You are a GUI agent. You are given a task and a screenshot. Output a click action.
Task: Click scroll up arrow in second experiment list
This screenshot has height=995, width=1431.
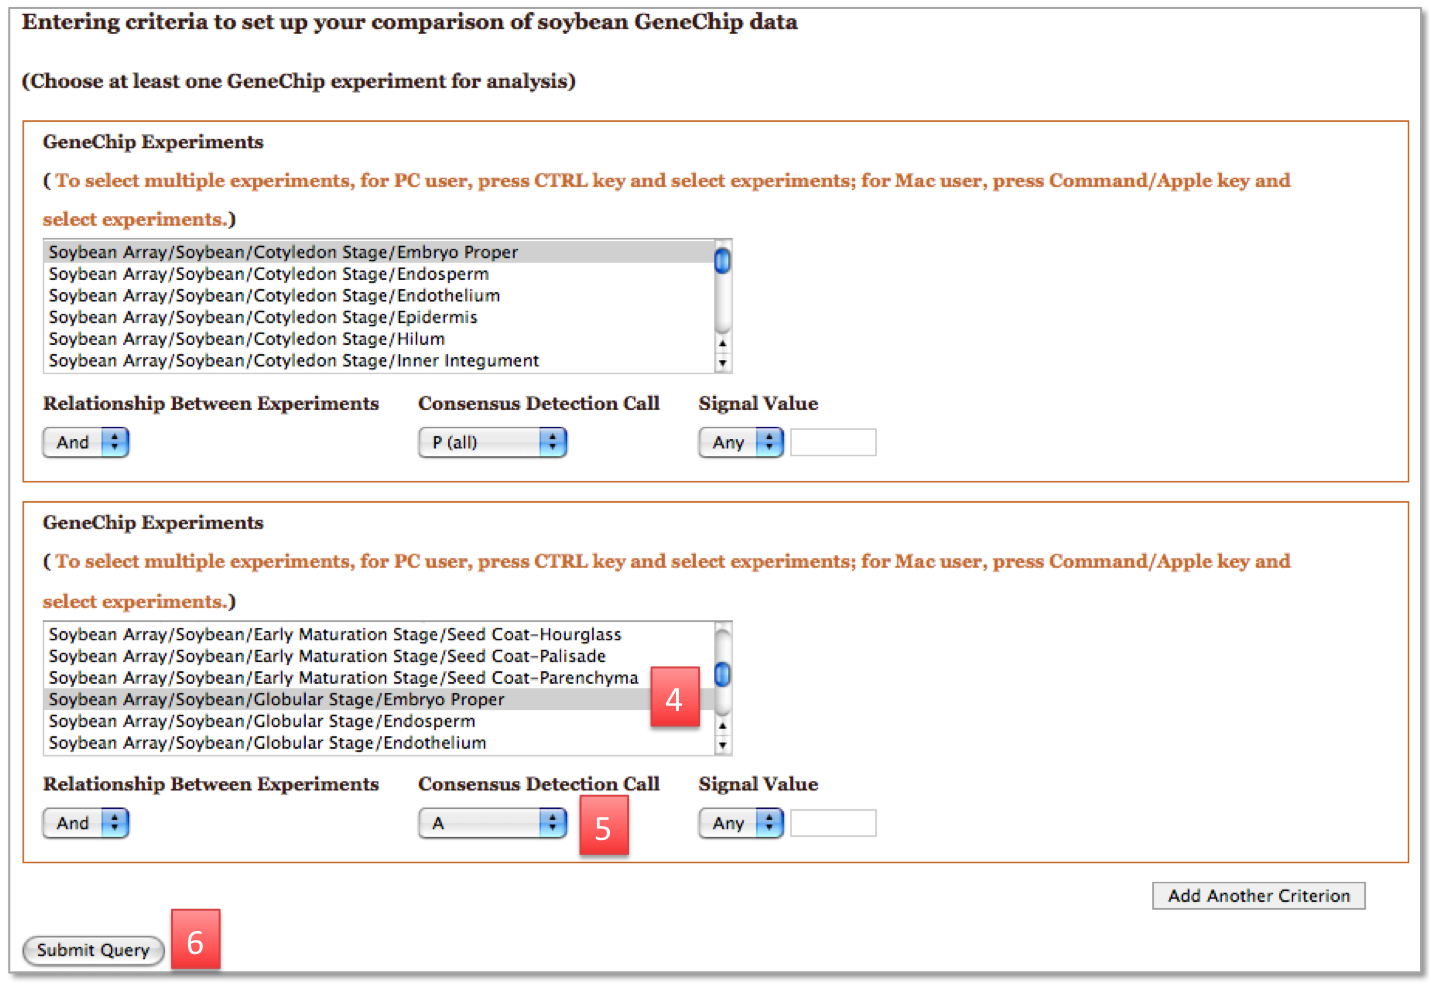[723, 725]
